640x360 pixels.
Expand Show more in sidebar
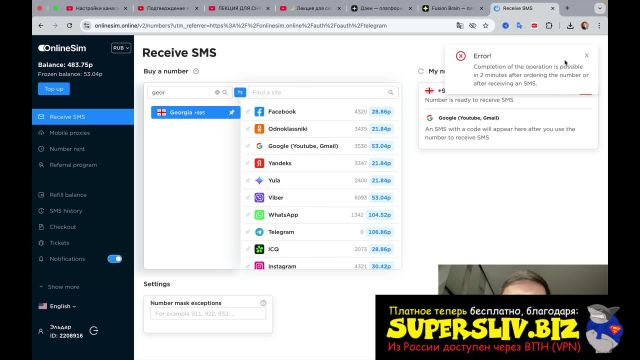(59, 287)
